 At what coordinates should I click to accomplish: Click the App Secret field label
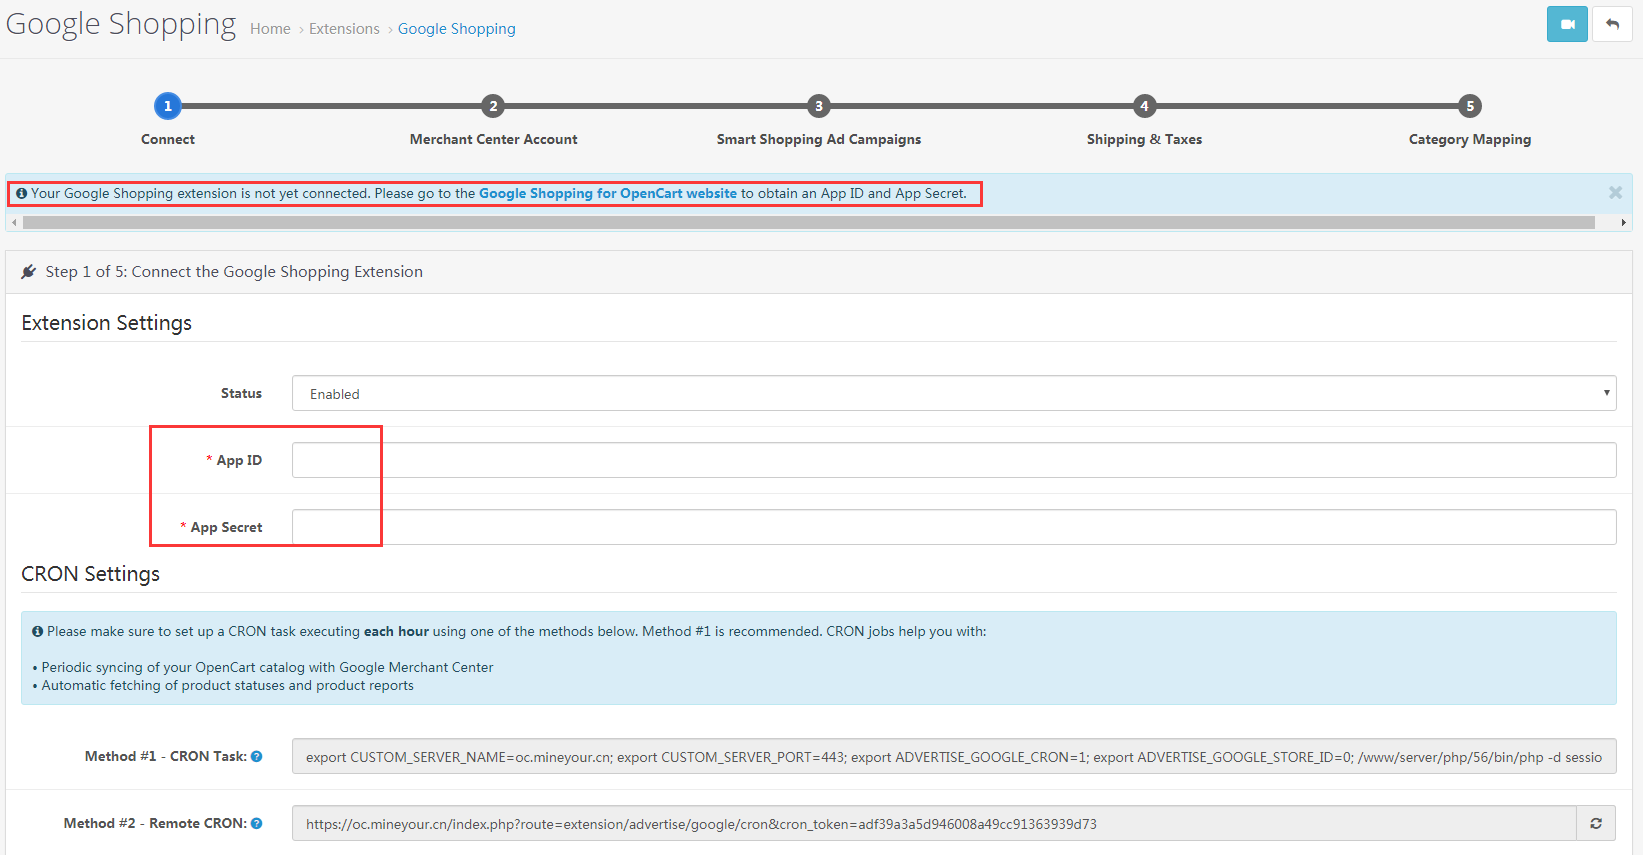(x=226, y=527)
